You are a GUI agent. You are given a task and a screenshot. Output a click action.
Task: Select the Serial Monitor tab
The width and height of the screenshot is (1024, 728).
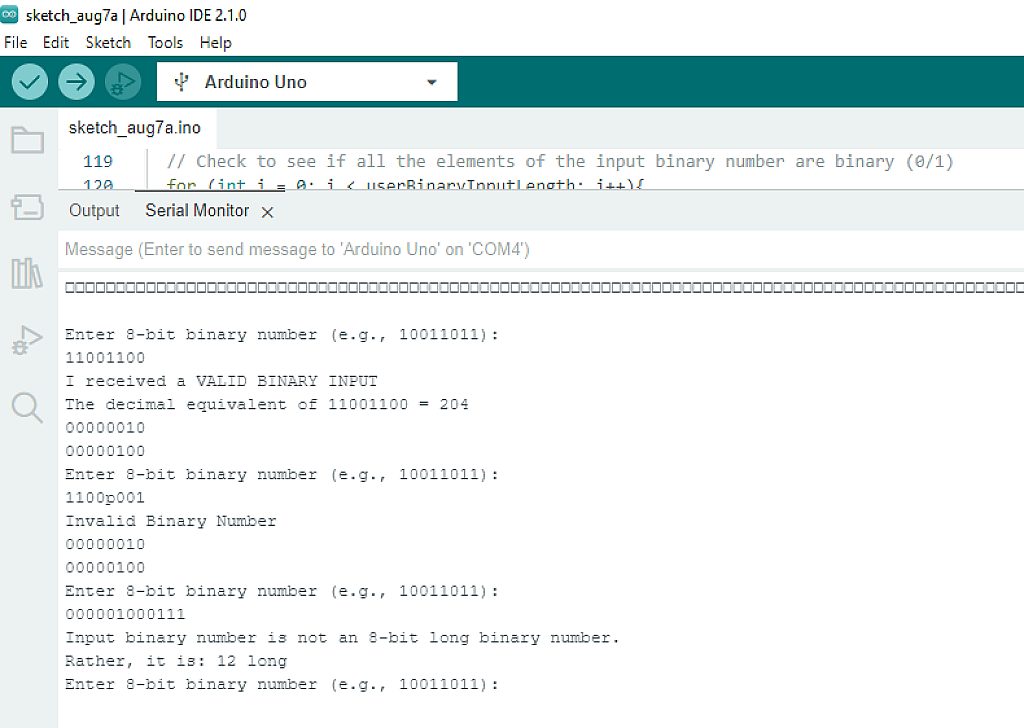tap(197, 210)
